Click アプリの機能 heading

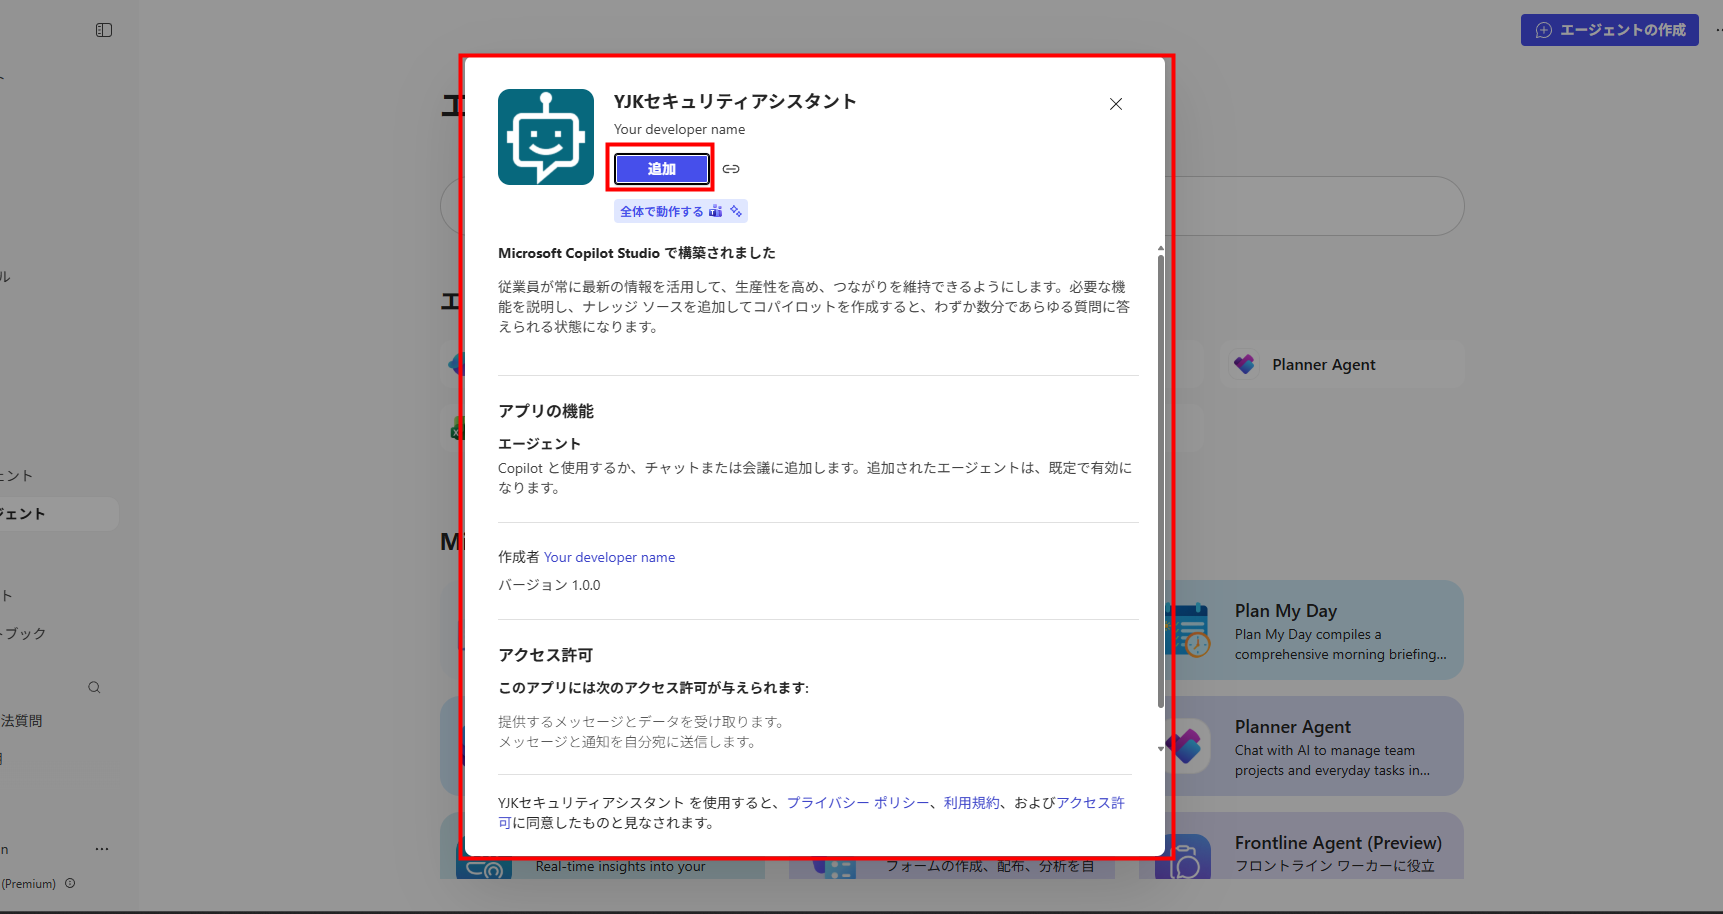pos(546,411)
